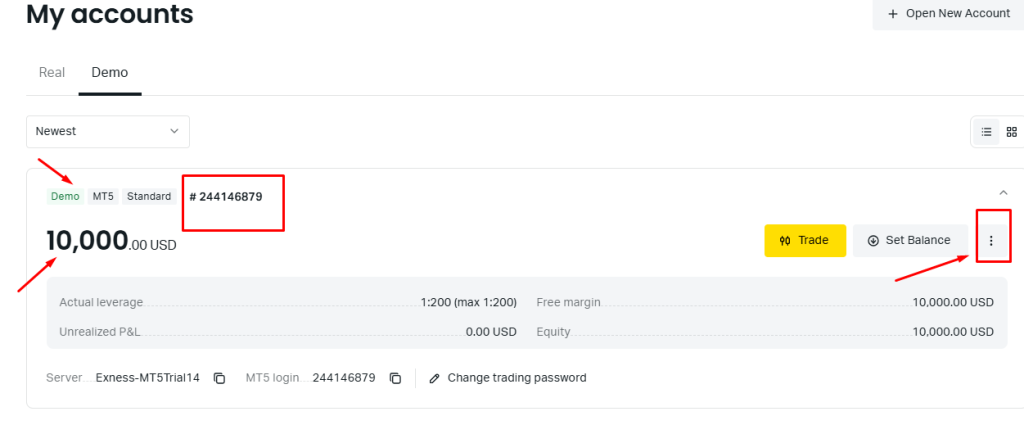Click Open New Account button
This screenshot has height=425, width=1024.
click(948, 13)
